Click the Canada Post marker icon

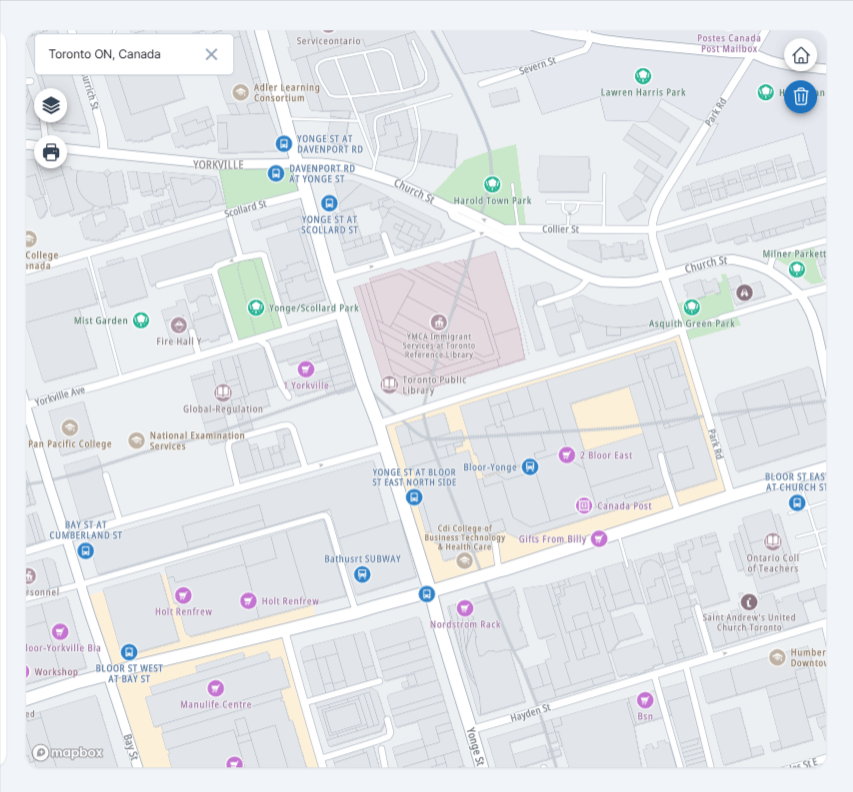[x=584, y=505]
